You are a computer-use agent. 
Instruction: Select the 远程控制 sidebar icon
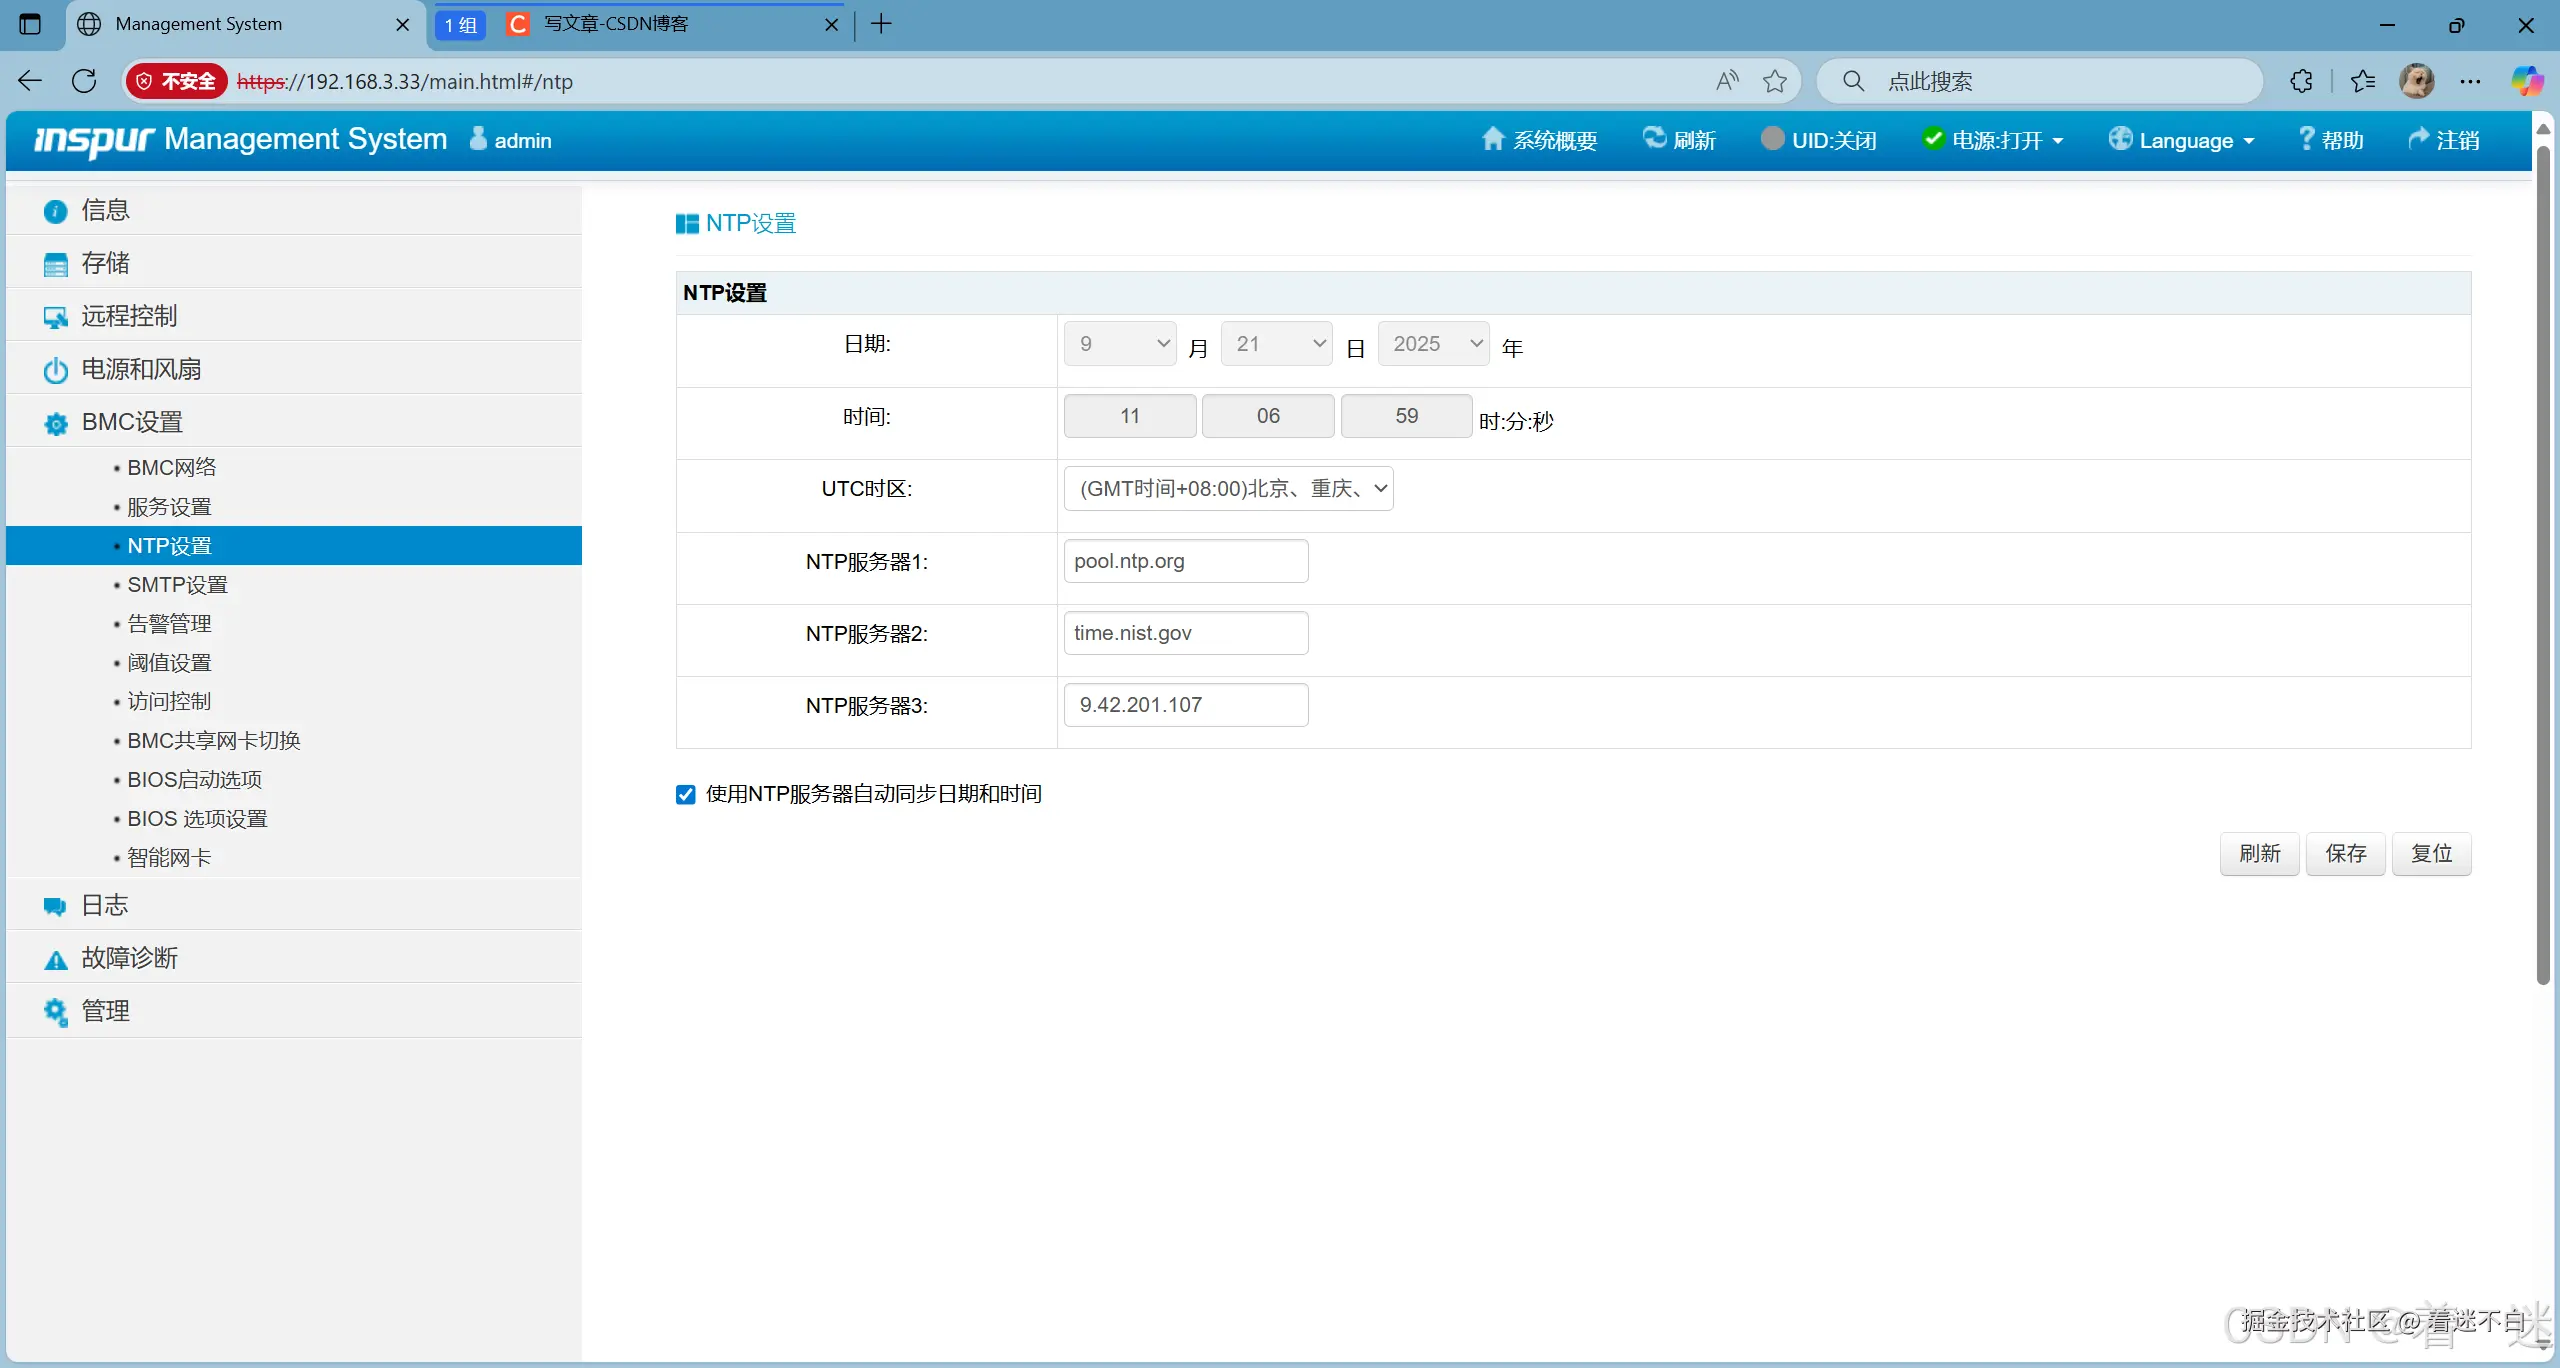tap(129, 316)
